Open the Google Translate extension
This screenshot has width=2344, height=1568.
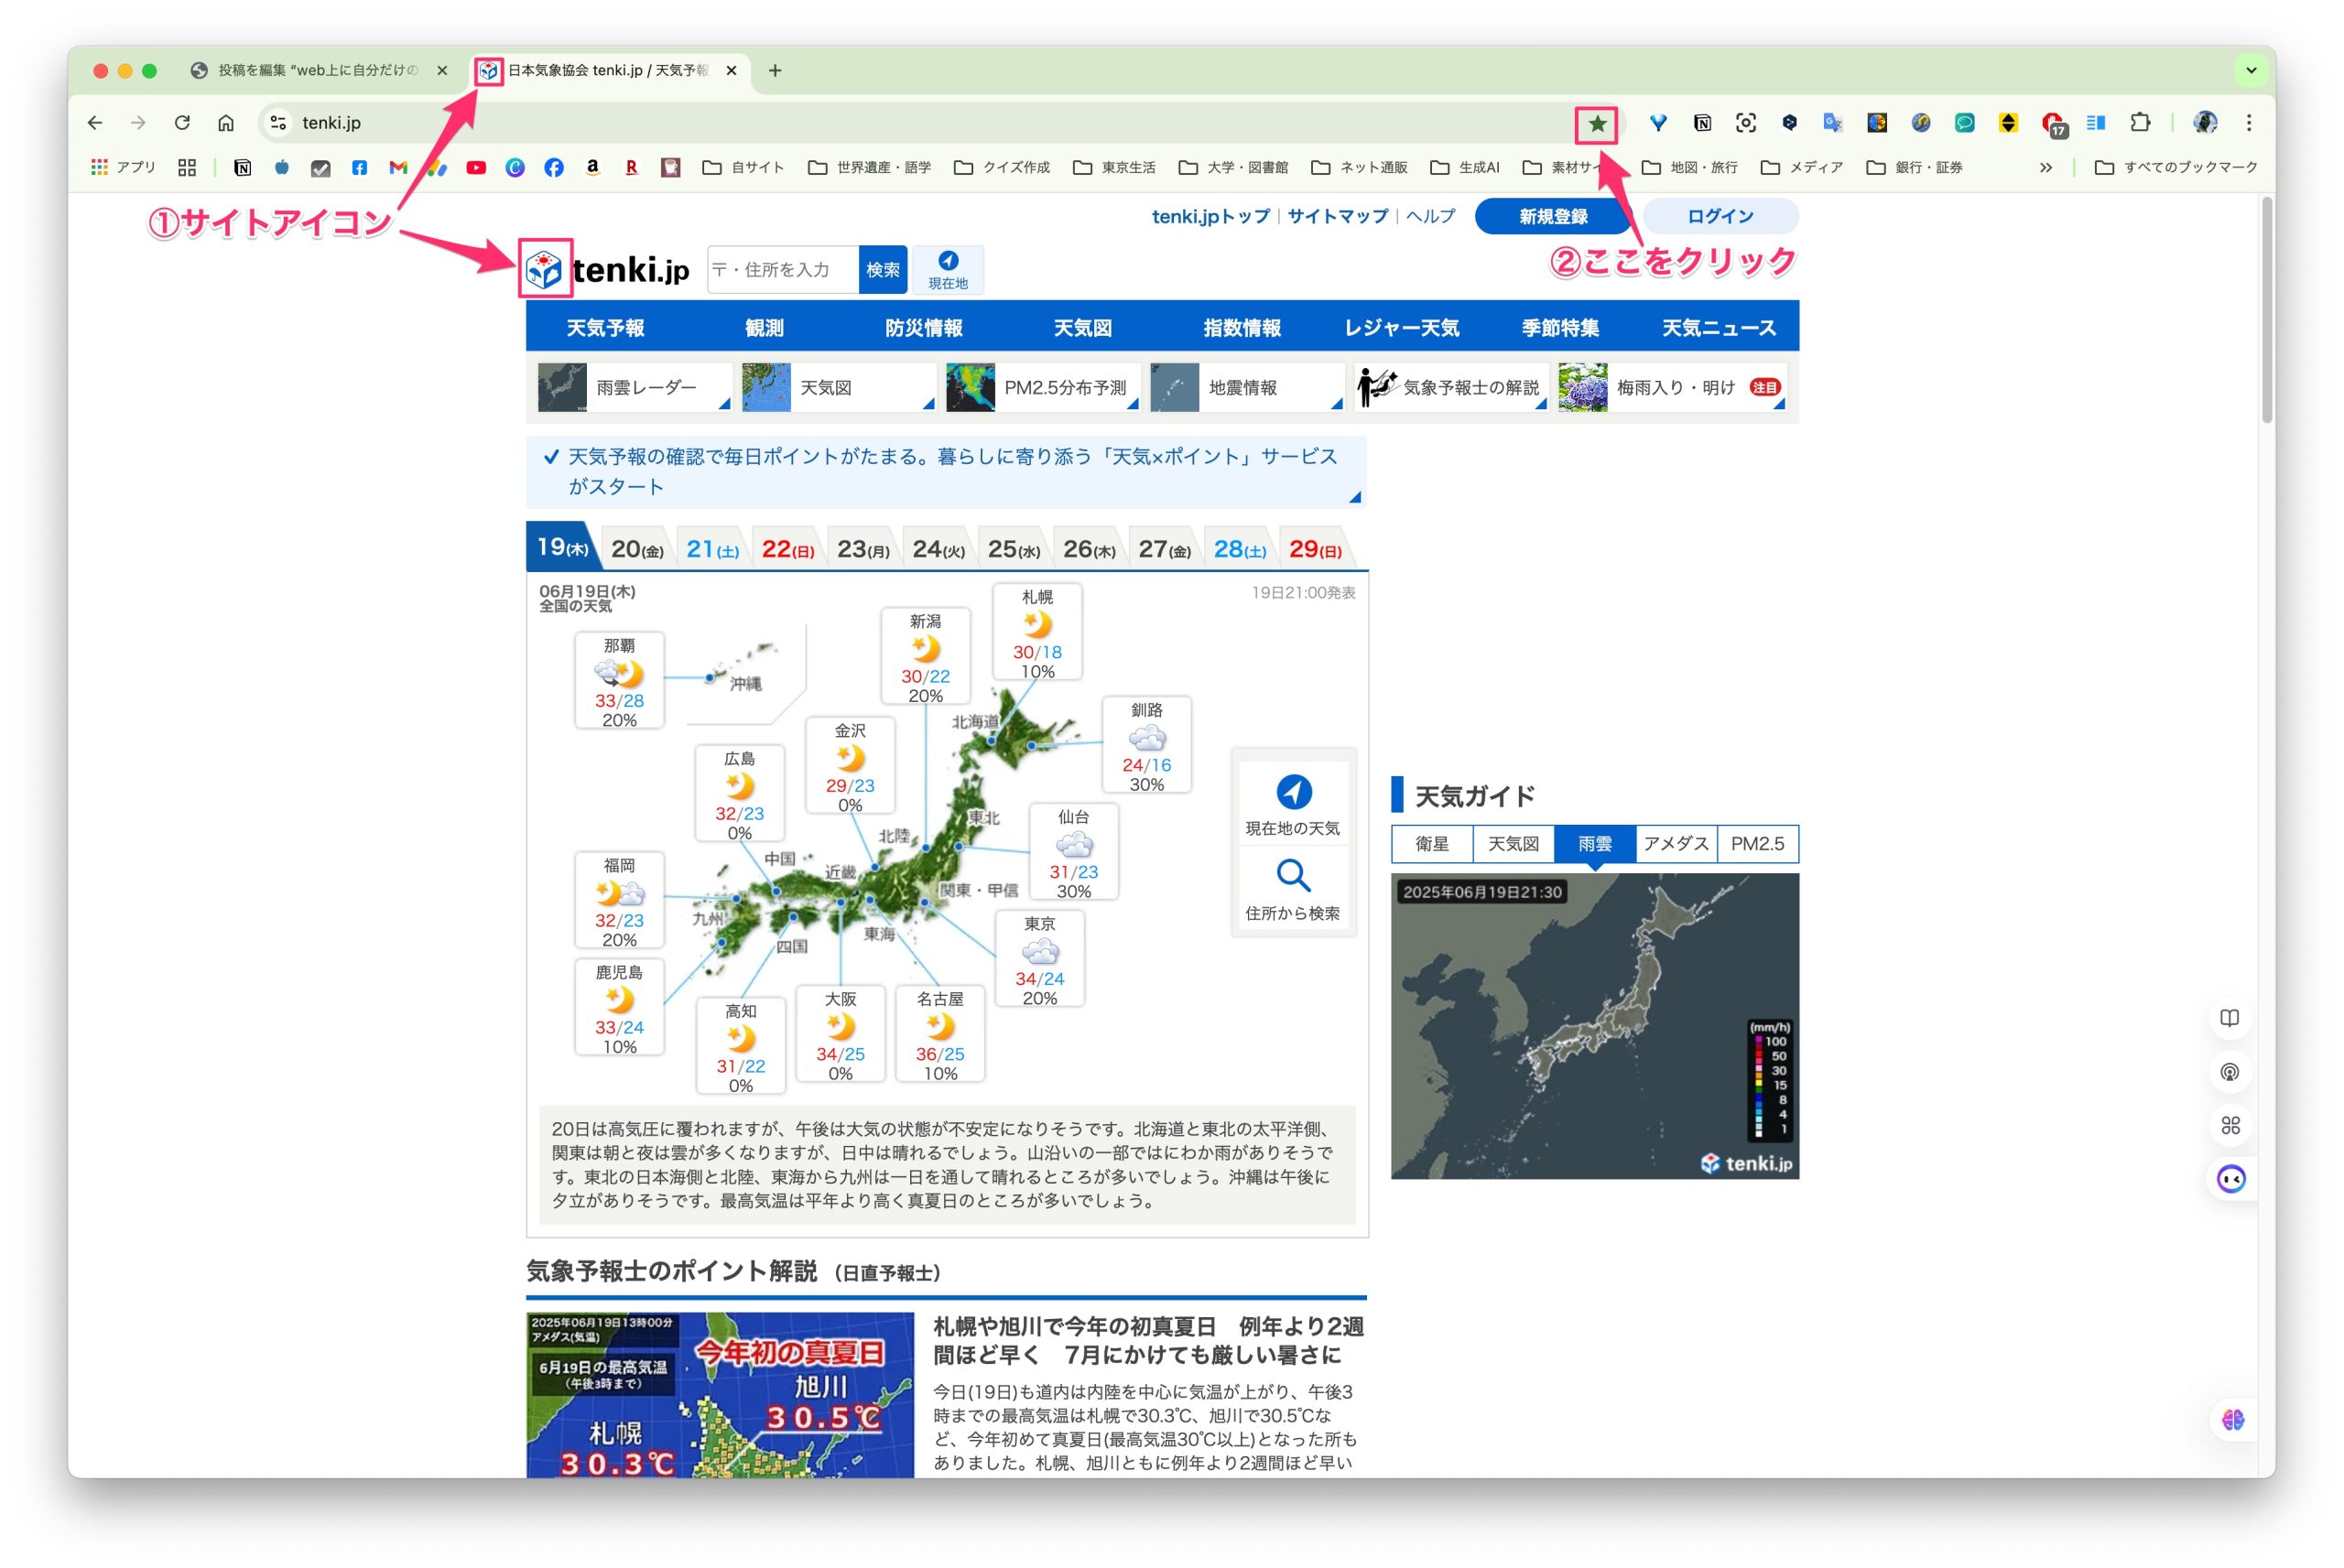pyautogui.click(x=1832, y=123)
